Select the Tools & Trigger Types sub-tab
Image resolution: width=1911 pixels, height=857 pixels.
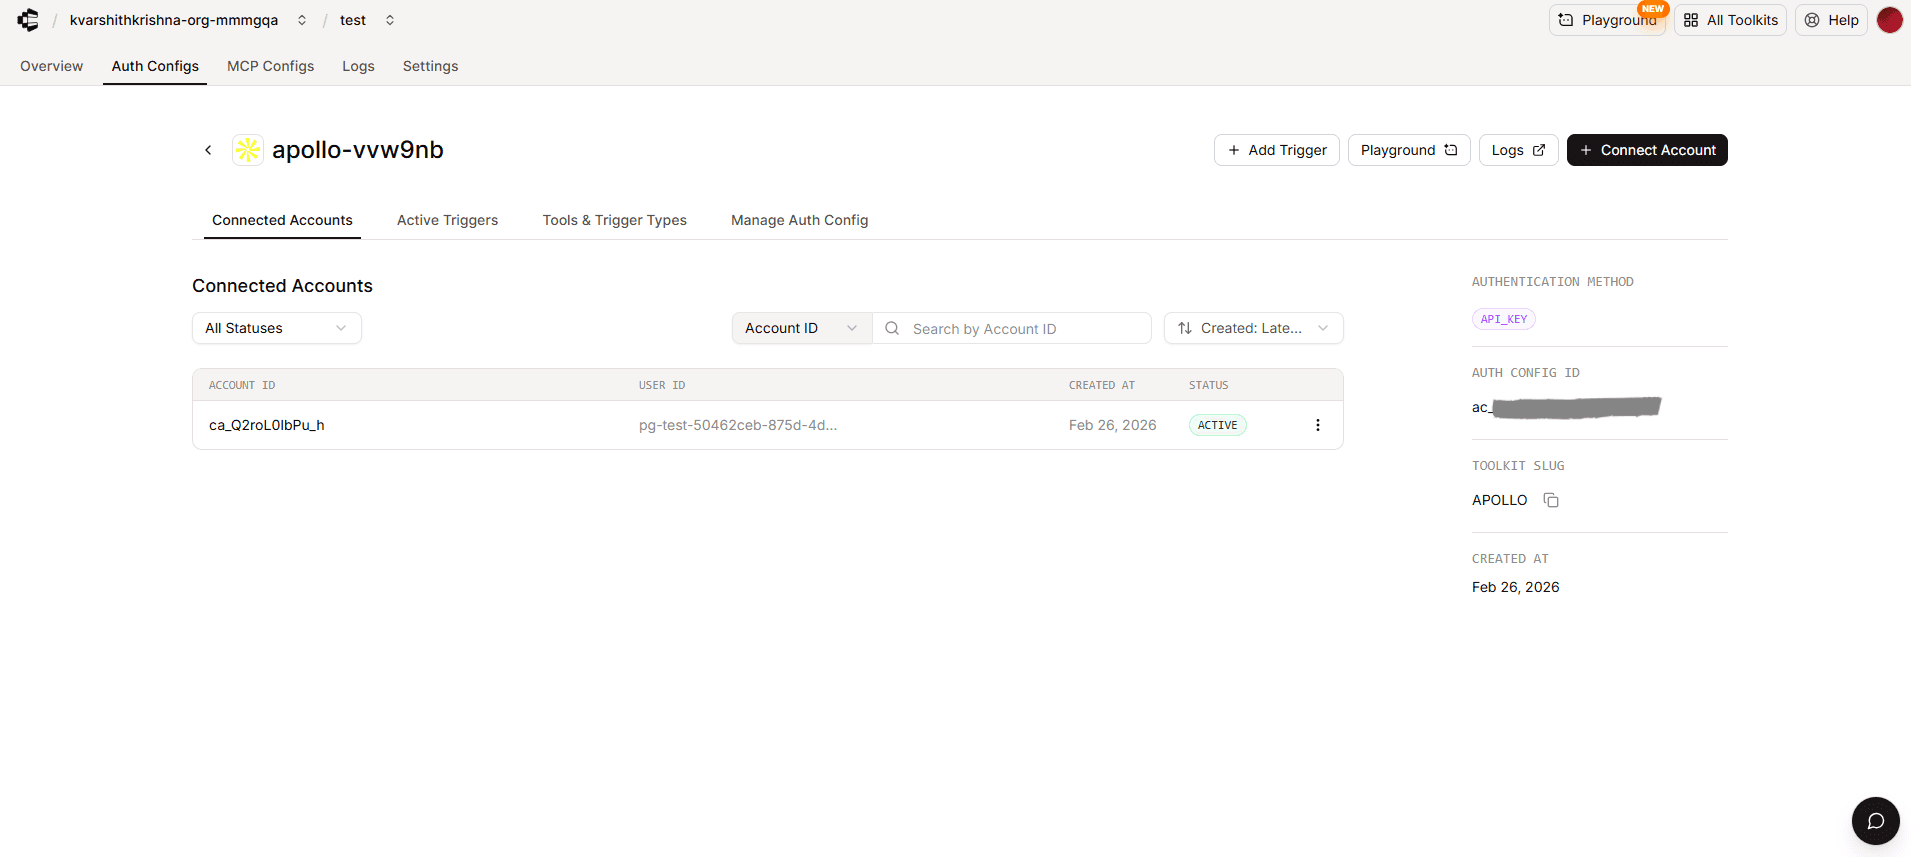click(614, 220)
